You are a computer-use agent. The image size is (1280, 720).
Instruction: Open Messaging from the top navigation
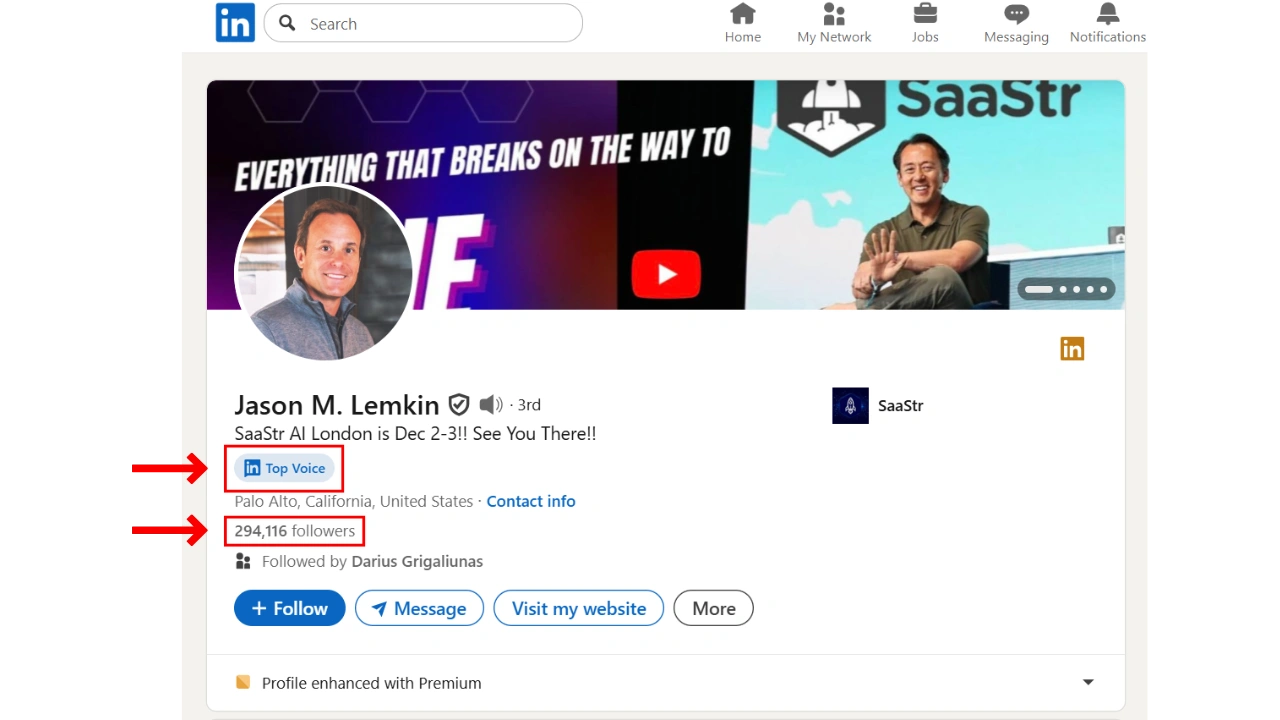point(1016,24)
